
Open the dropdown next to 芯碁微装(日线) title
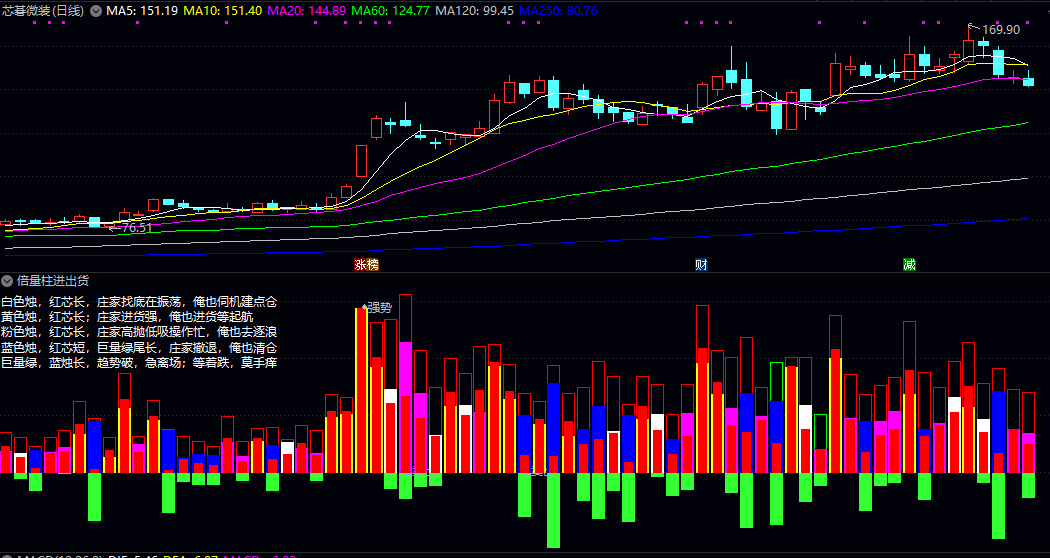(96, 11)
